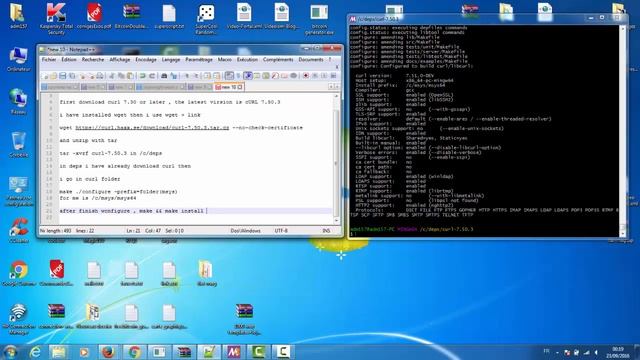640x360 pixels.
Task: Select bitcoin generator.exe desktop icon
Action: click(319, 19)
